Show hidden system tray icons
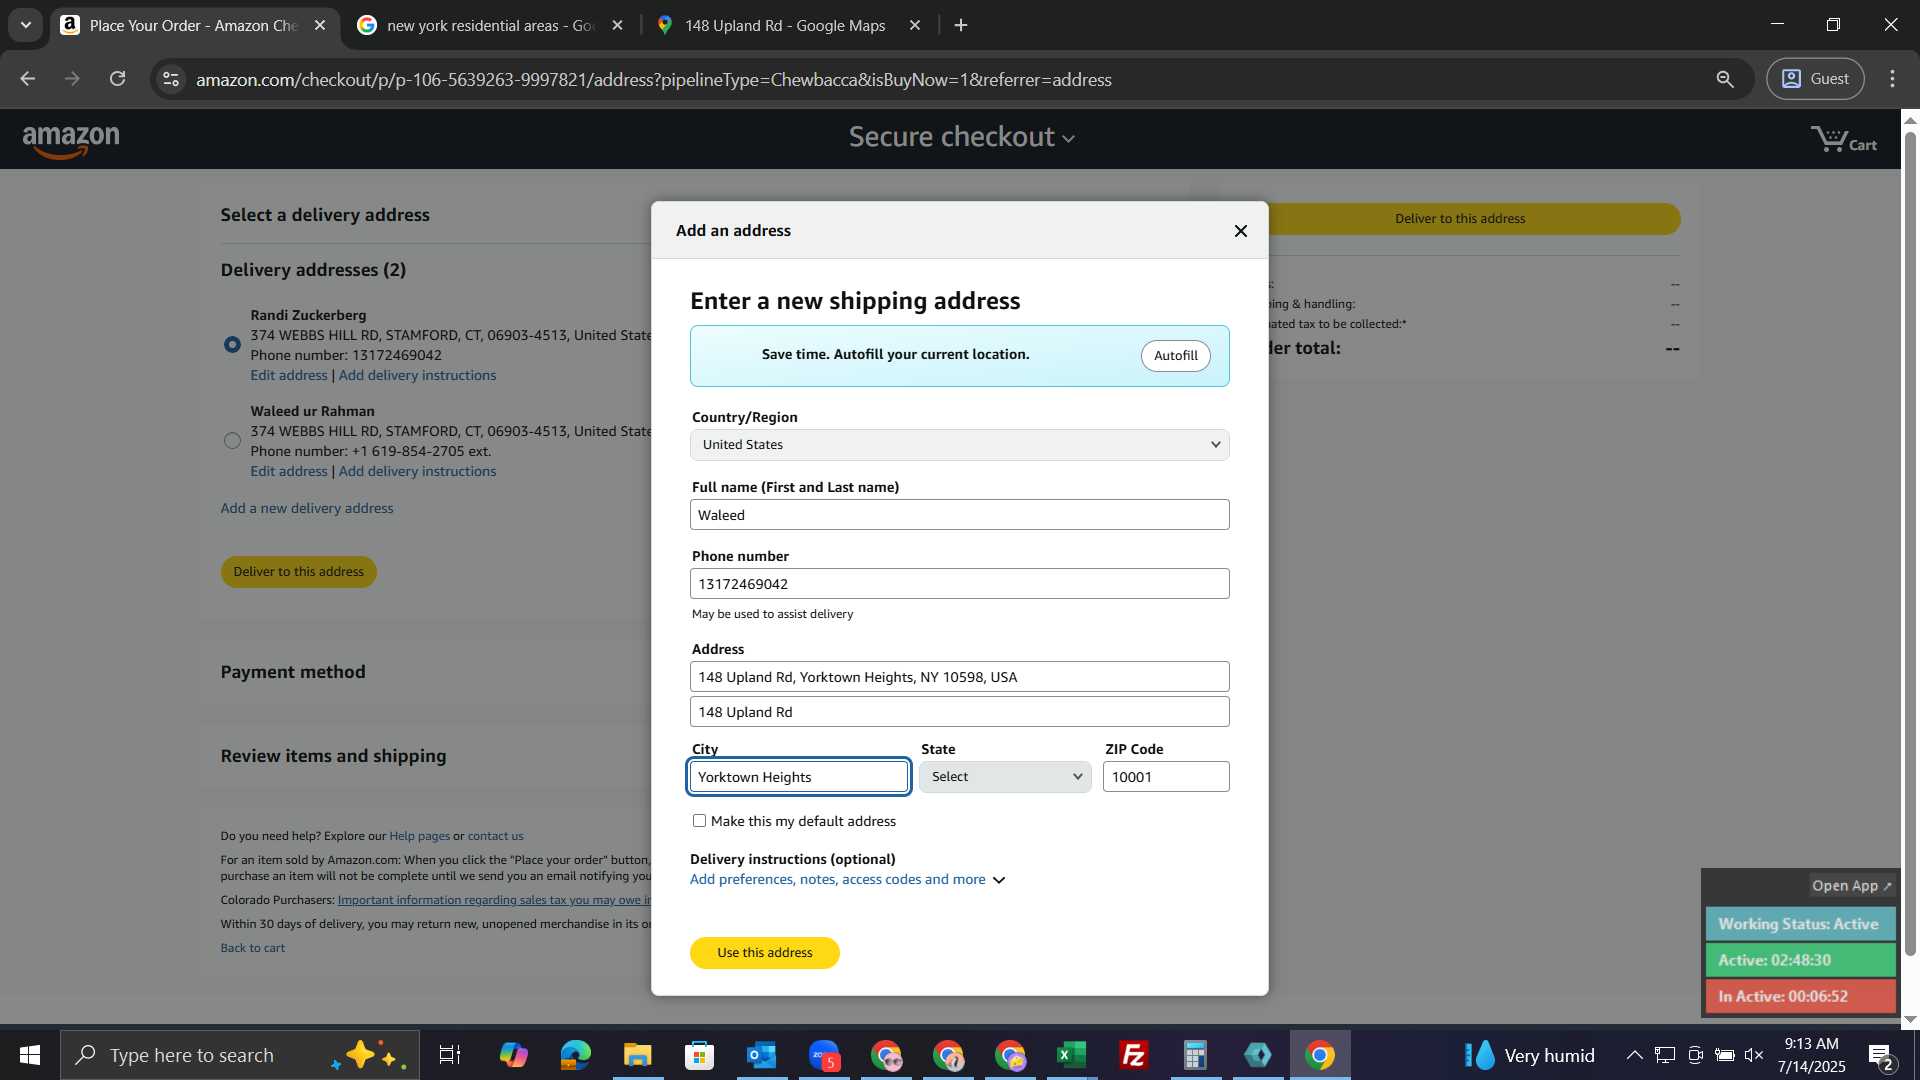The width and height of the screenshot is (1920, 1080). click(1634, 1055)
